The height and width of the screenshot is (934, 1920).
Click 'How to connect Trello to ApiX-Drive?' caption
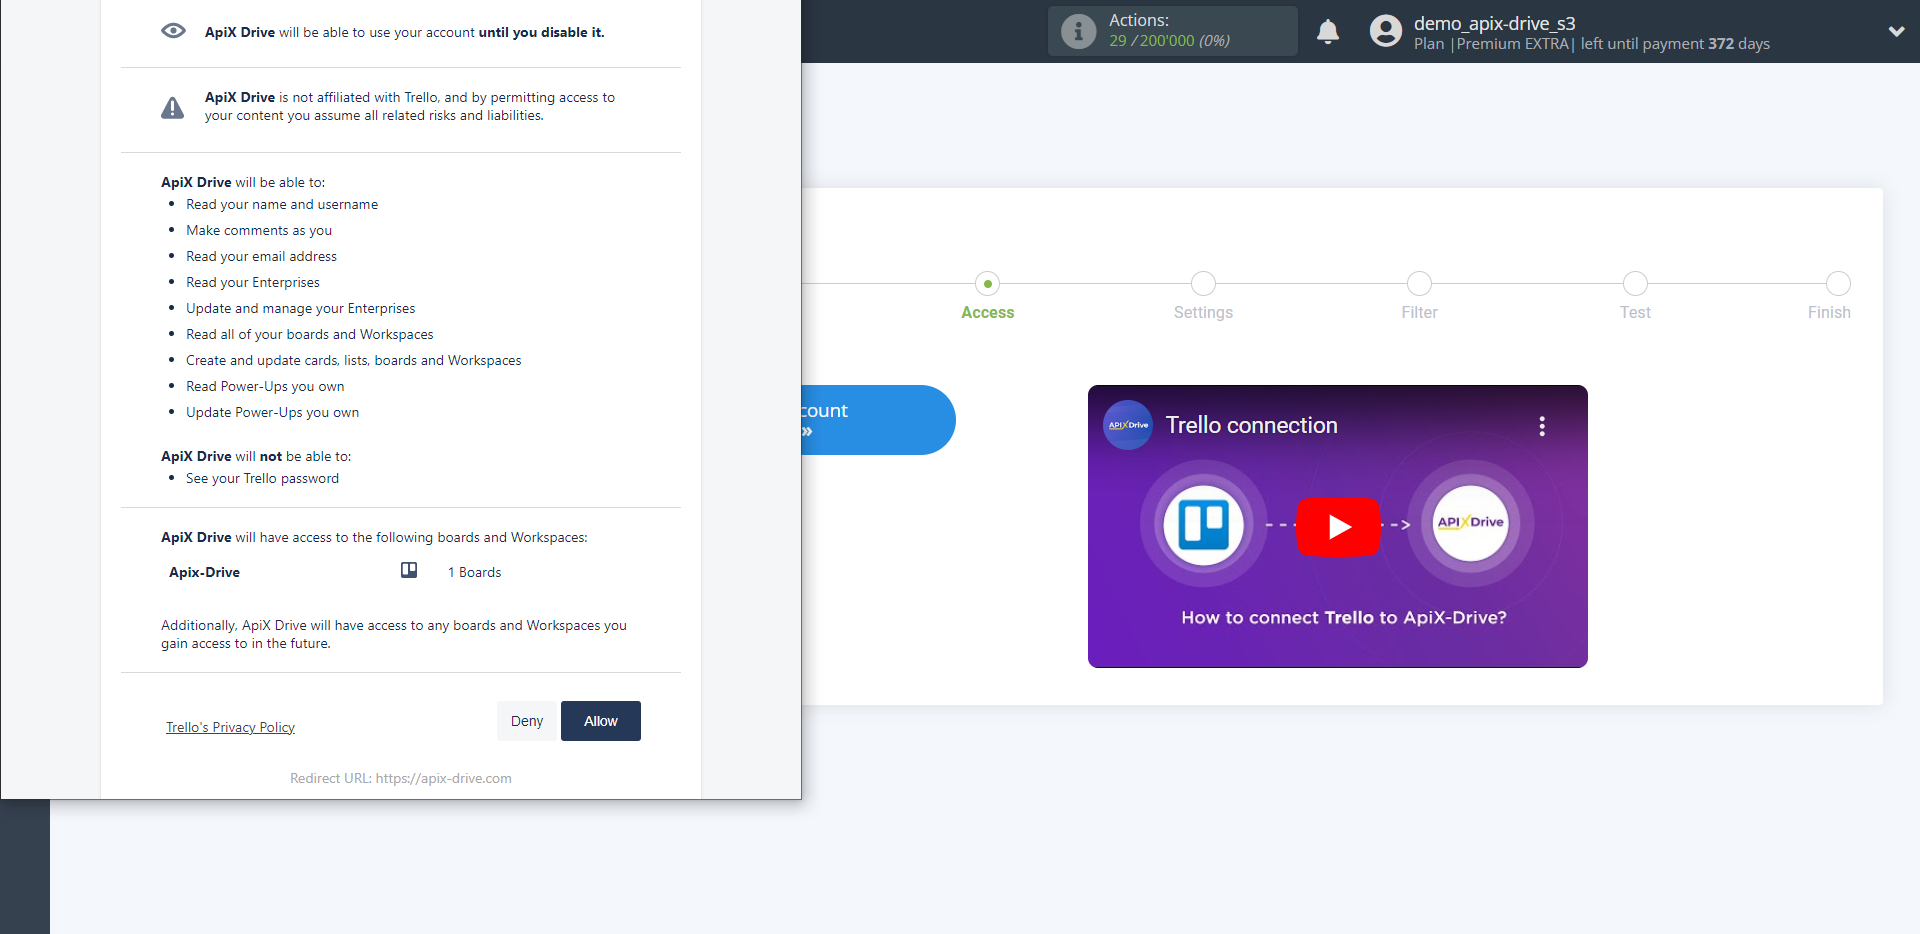pos(1343,618)
